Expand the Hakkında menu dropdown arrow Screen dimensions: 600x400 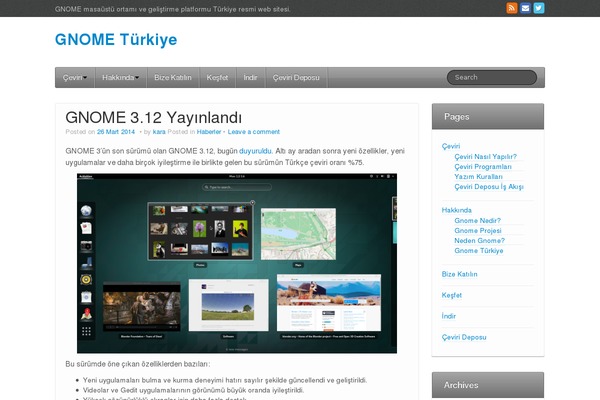click(137, 78)
